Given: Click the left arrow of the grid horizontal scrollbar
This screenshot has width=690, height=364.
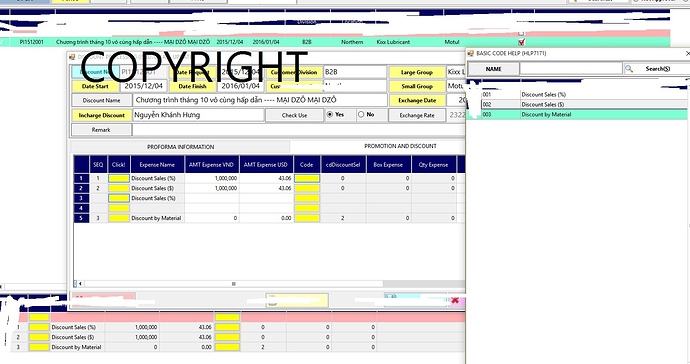Looking at the screenshot, I should [80, 284].
